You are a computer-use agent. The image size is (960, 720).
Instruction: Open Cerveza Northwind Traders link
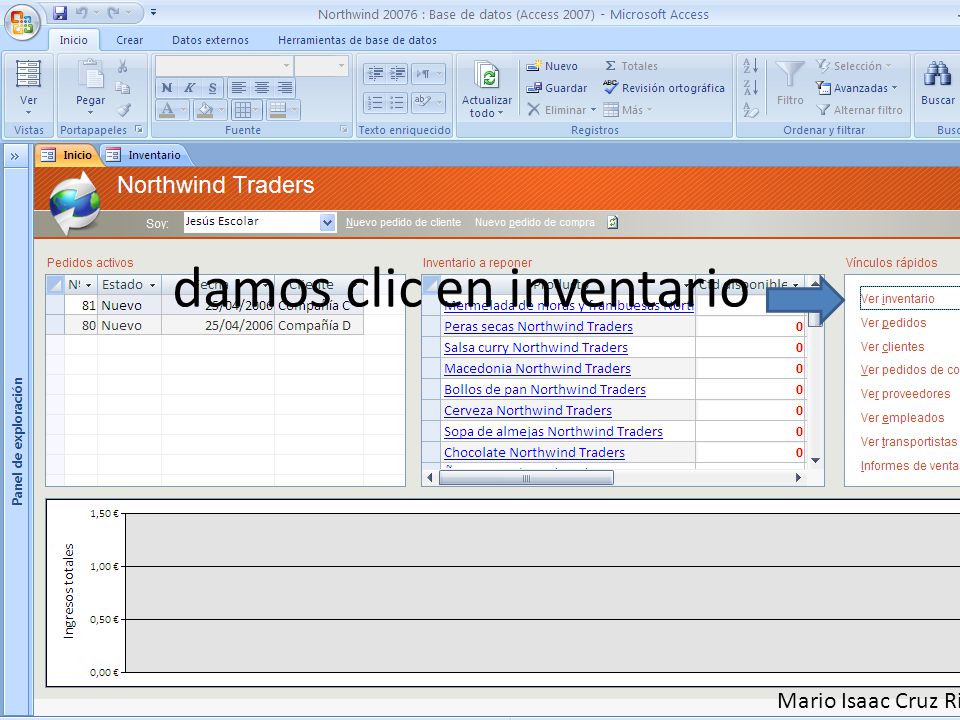coord(528,410)
